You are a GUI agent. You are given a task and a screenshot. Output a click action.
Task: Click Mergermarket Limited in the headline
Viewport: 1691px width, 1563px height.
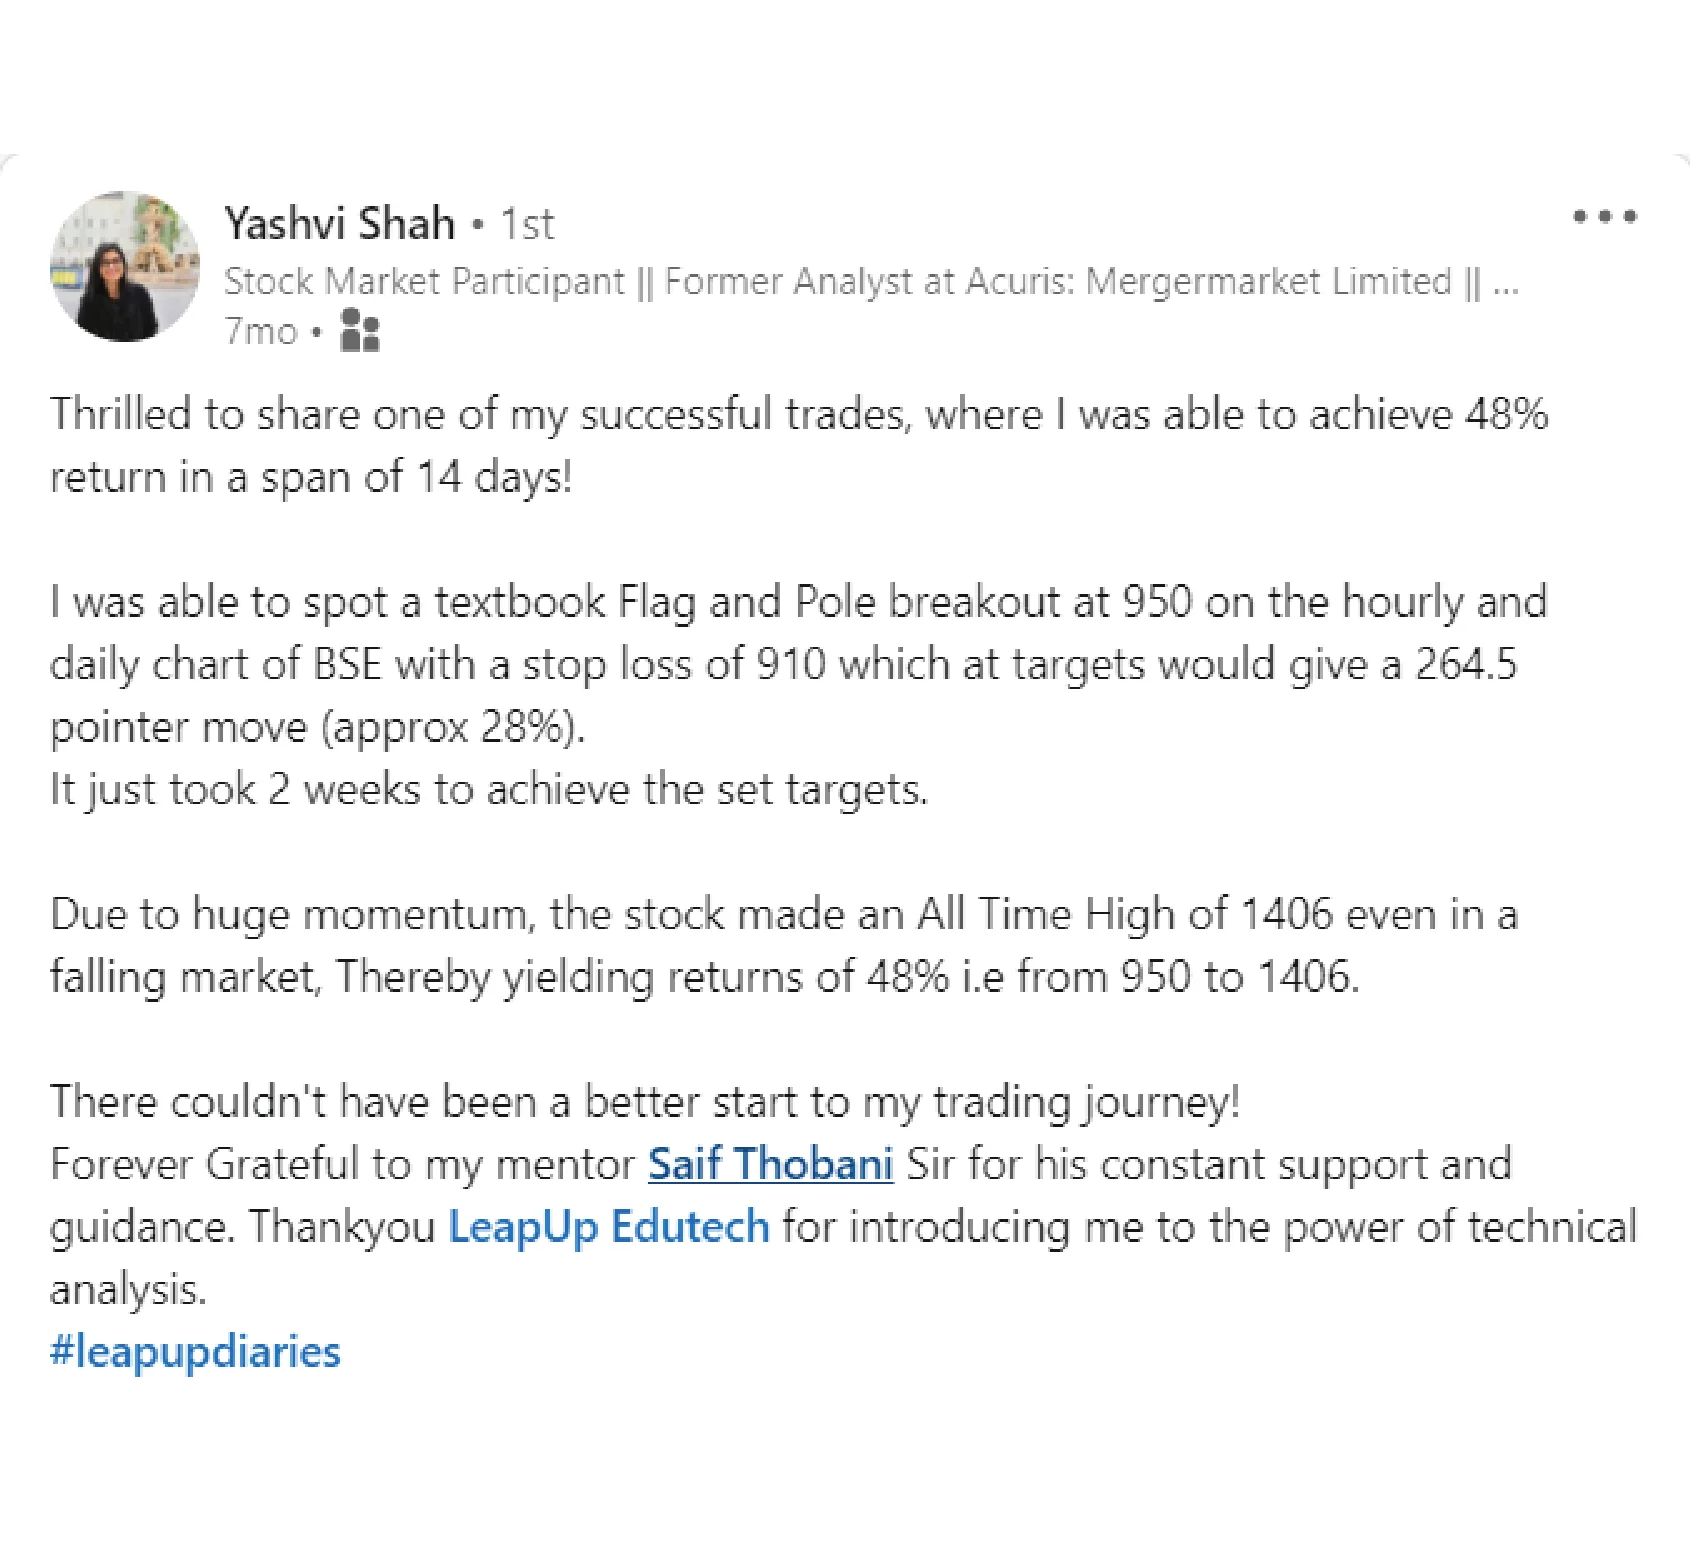click(1268, 281)
